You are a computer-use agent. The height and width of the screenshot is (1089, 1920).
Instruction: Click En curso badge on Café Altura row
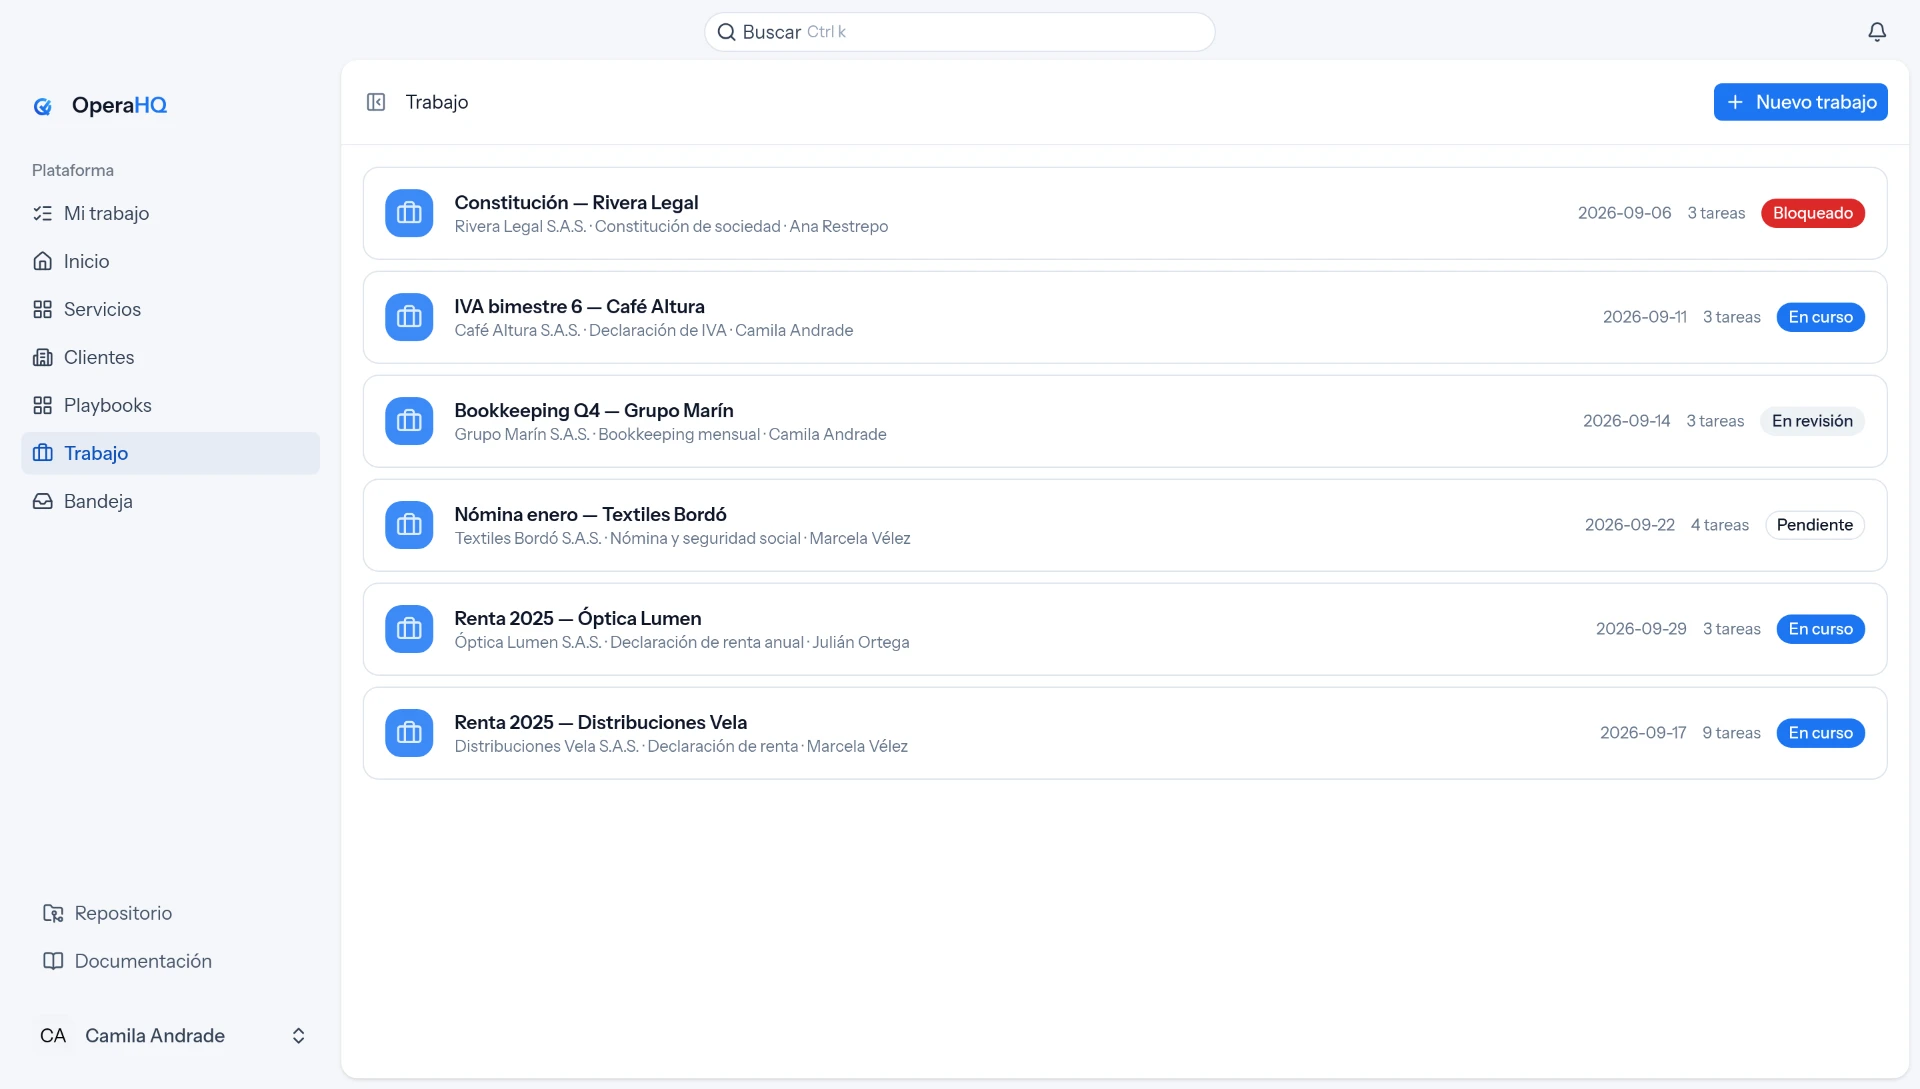pyautogui.click(x=1820, y=317)
